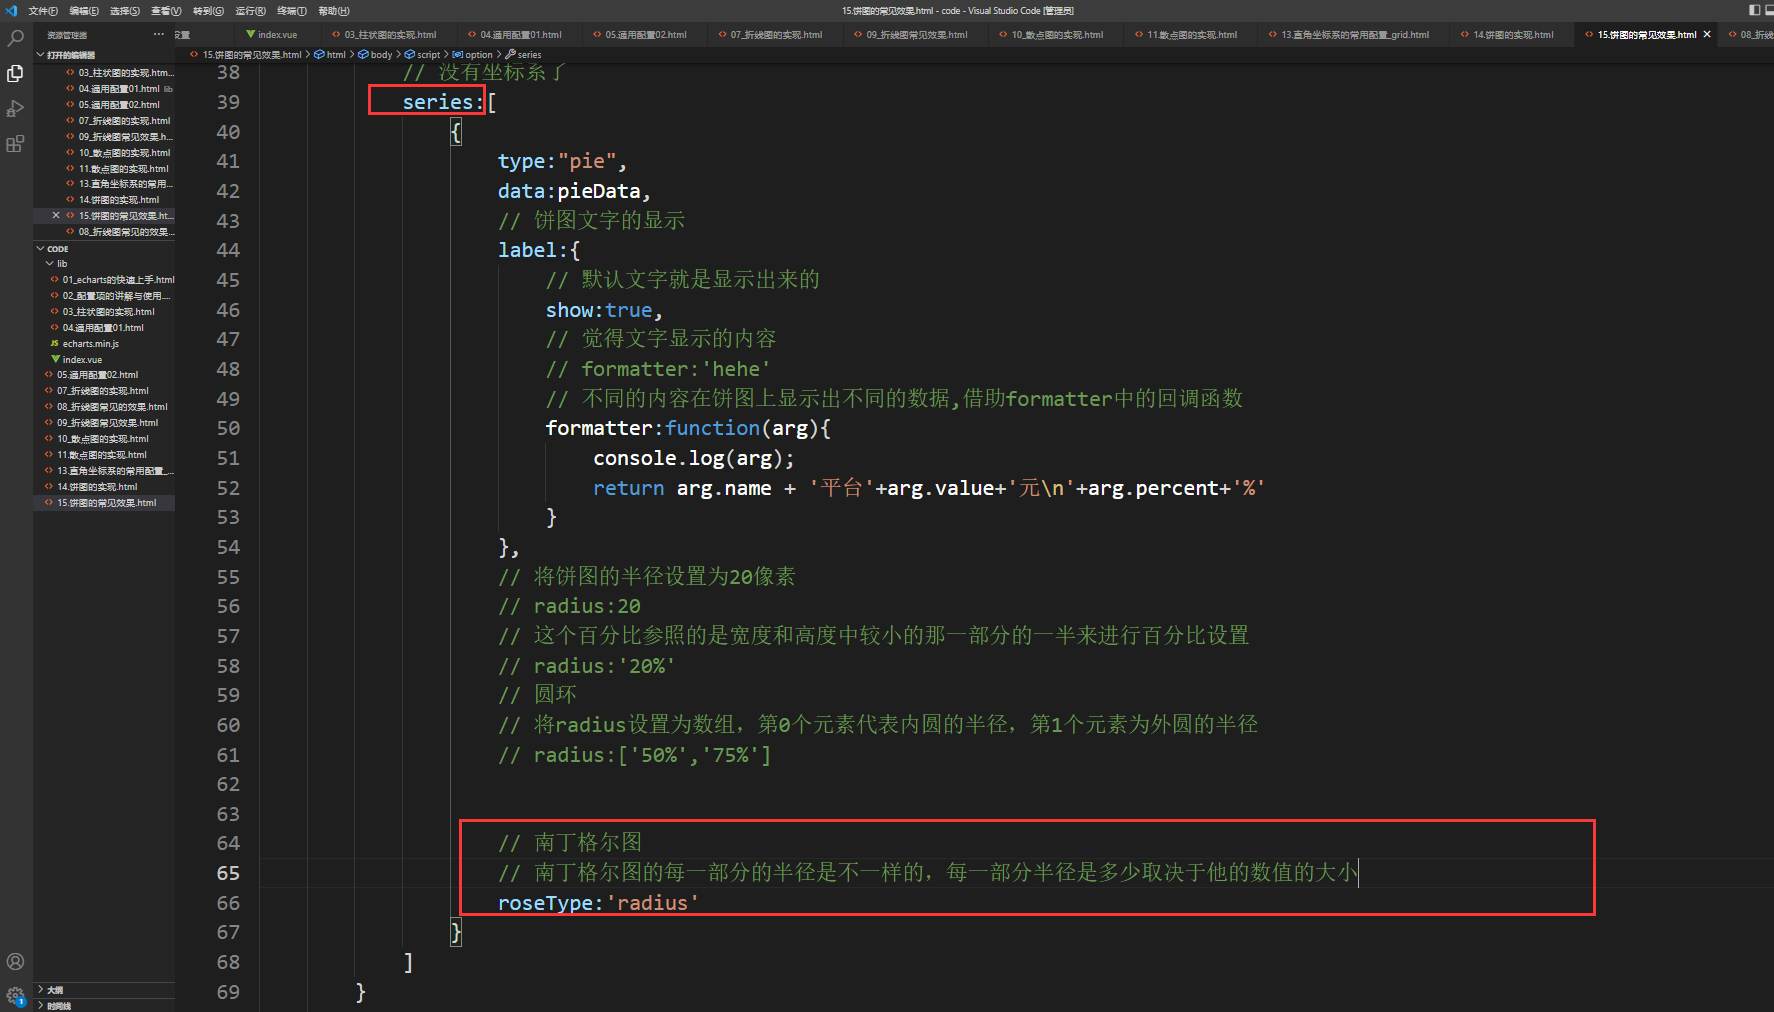The height and width of the screenshot is (1012, 1774).
Task: Click the VS Code logo icon
Action: coord(11,10)
